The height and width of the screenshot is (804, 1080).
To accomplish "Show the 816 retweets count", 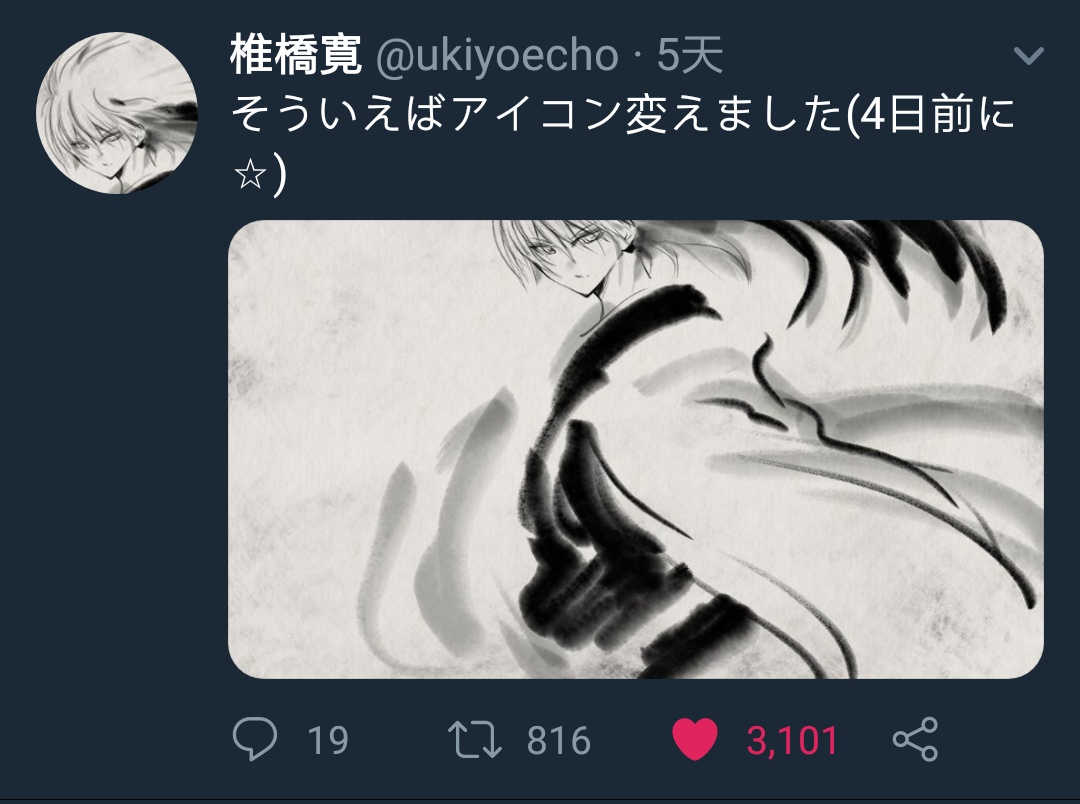I will [x=559, y=741].
